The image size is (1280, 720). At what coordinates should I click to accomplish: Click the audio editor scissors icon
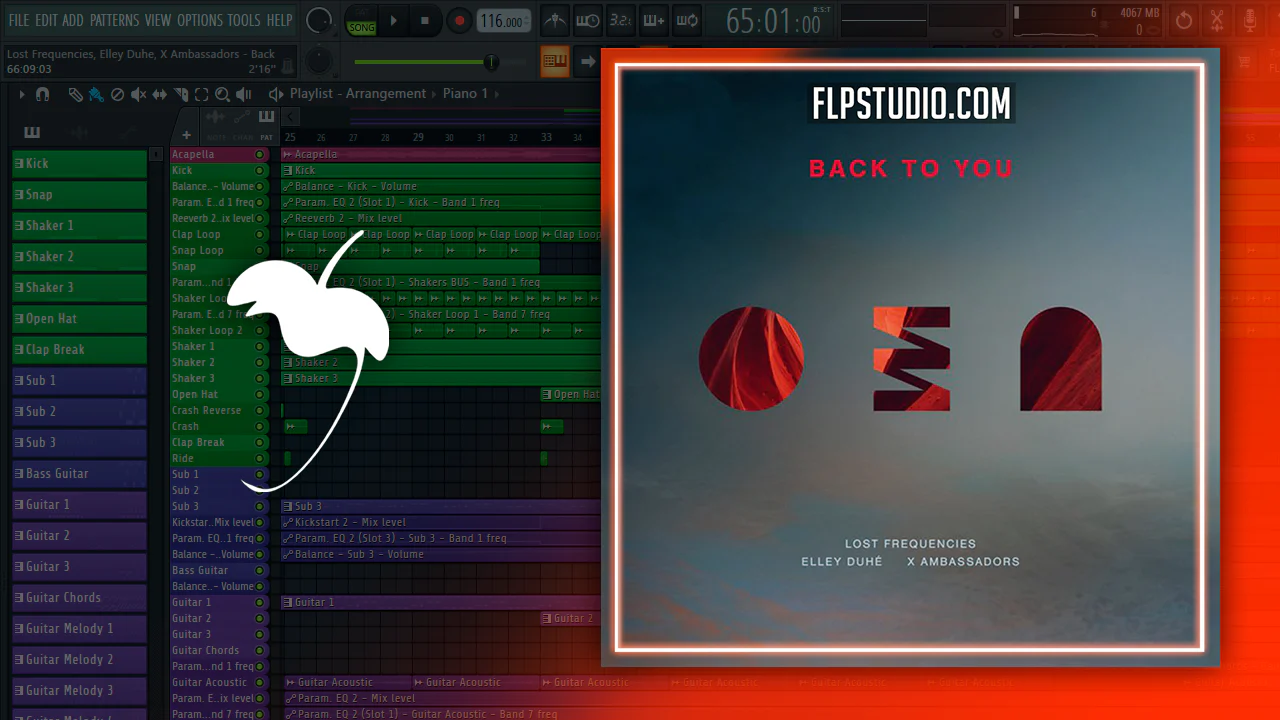tap(1217, 20)
